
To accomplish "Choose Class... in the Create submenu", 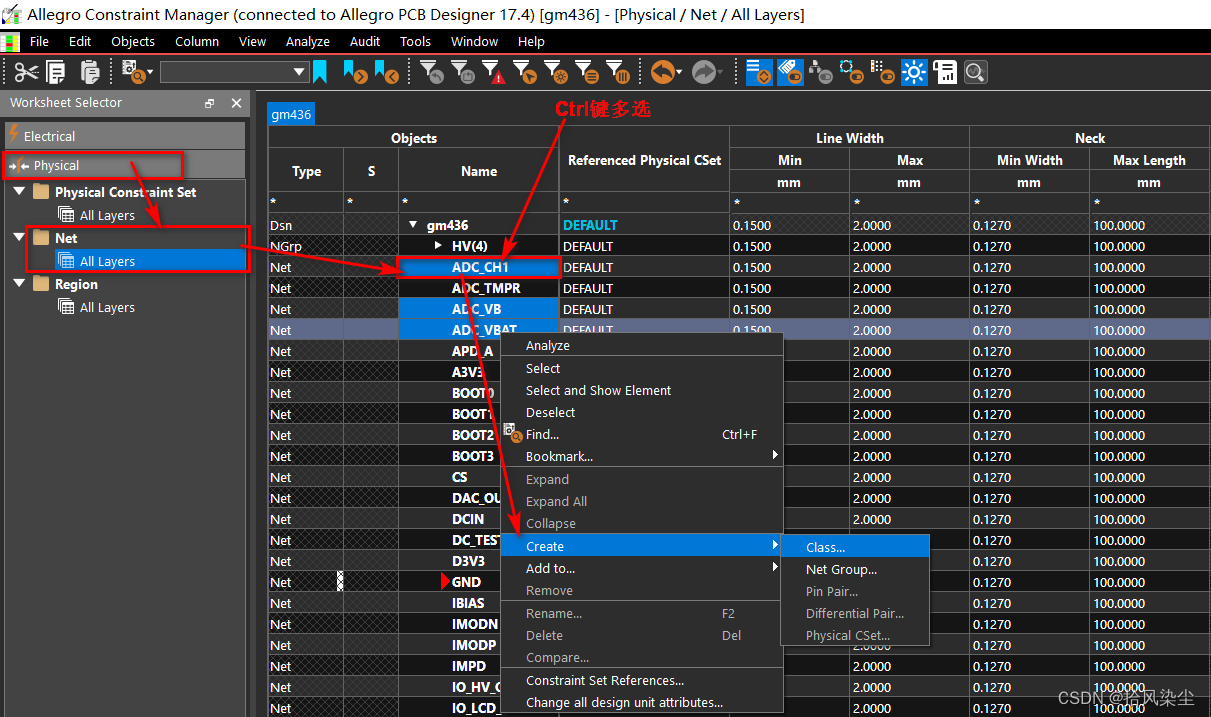I will [x=855, y=547].
